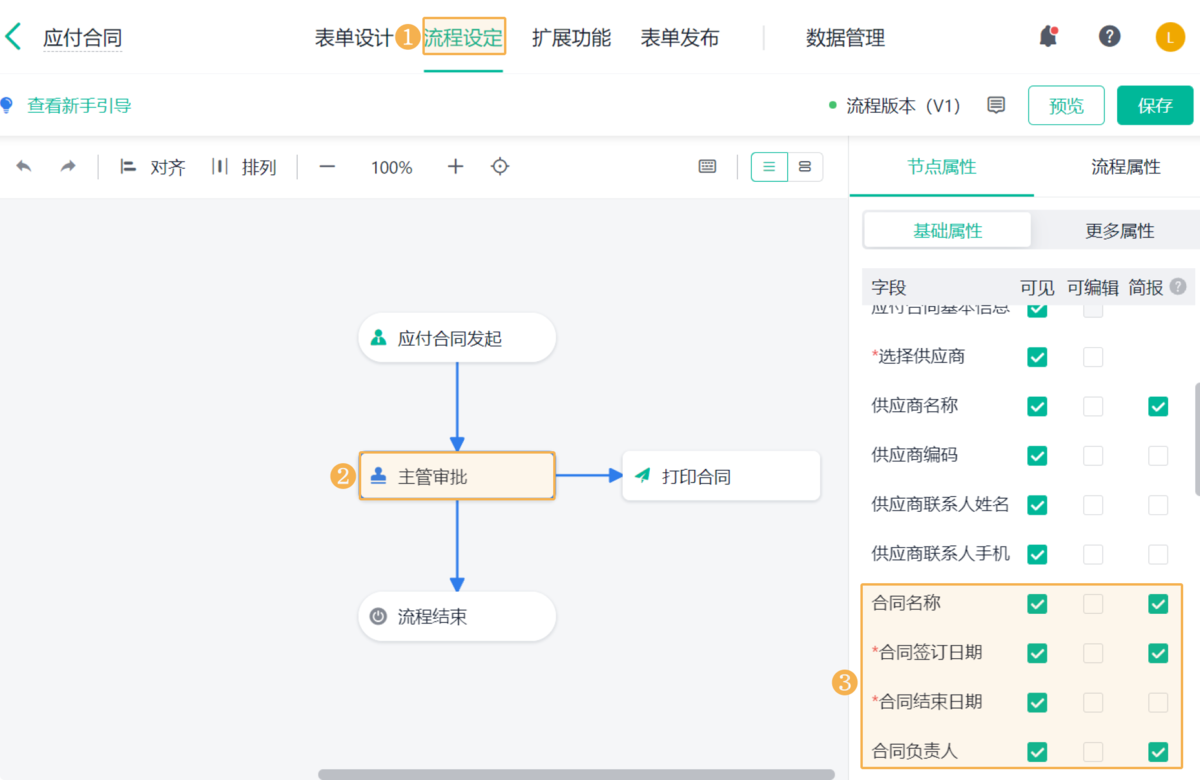
Task: Click the redo arrow icon
Action: [68, 167]
